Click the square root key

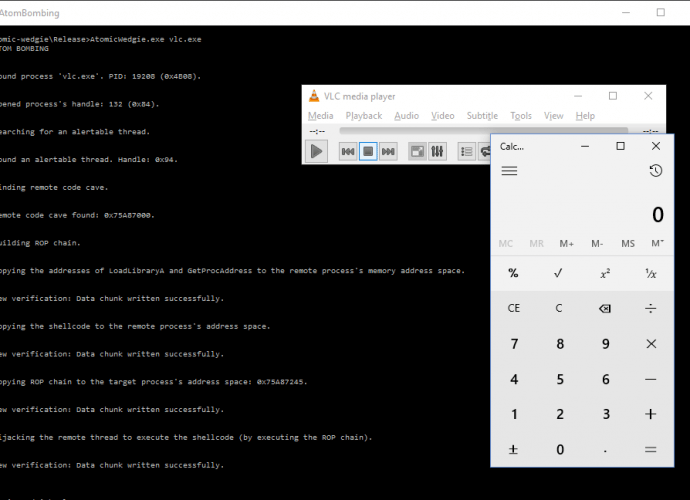point(559,273)
